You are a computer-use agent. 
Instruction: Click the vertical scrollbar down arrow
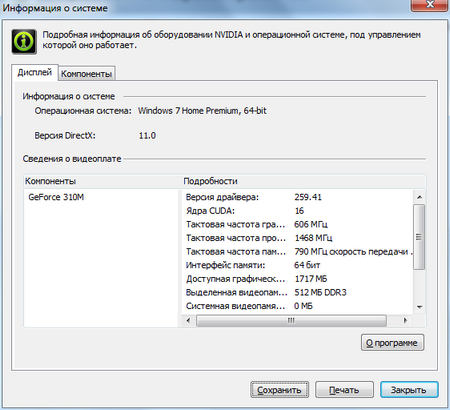coord(419,307)
